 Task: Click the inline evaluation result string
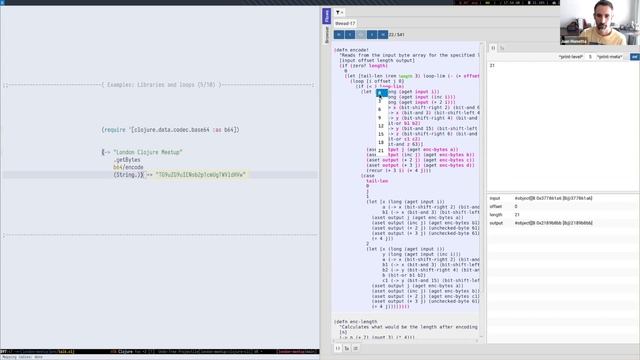[201, 175]
